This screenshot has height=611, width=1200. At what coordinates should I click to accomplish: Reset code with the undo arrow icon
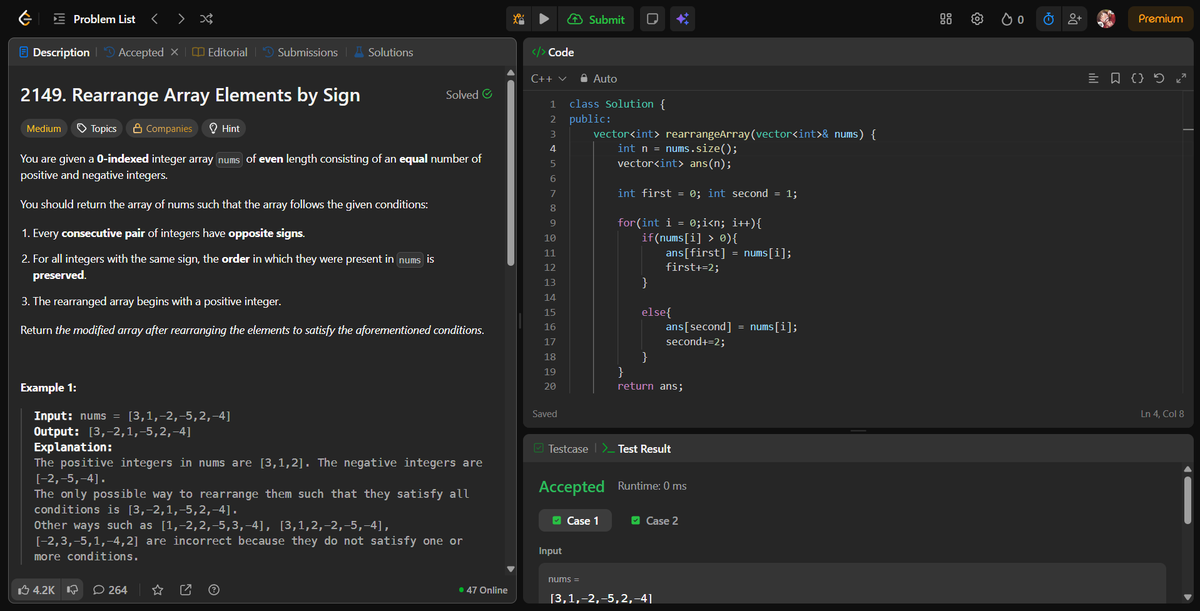click(1161, 78)
